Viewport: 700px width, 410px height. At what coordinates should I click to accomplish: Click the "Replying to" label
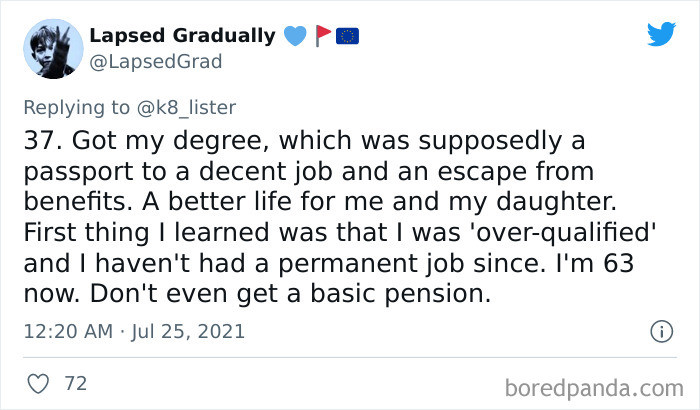pyautogui.click(x=82, y=104)
